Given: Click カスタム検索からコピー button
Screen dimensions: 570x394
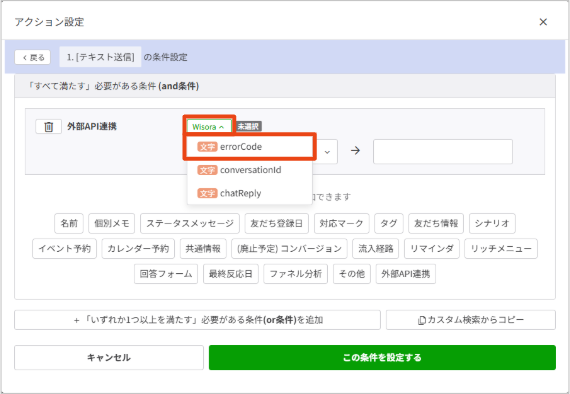Looking at the screenshot, I should tap(471, 320).
